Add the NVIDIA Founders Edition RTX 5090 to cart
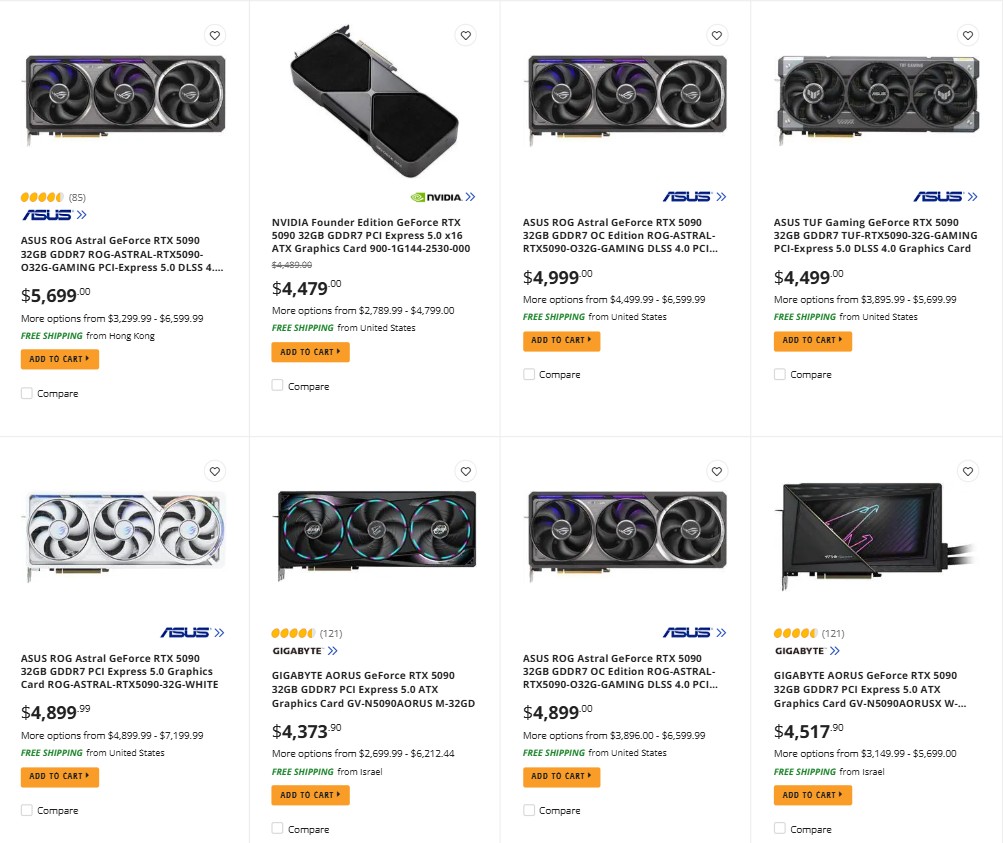This screenshot has height=843, width=1003. pyautogui.click(x=310, y=352)
